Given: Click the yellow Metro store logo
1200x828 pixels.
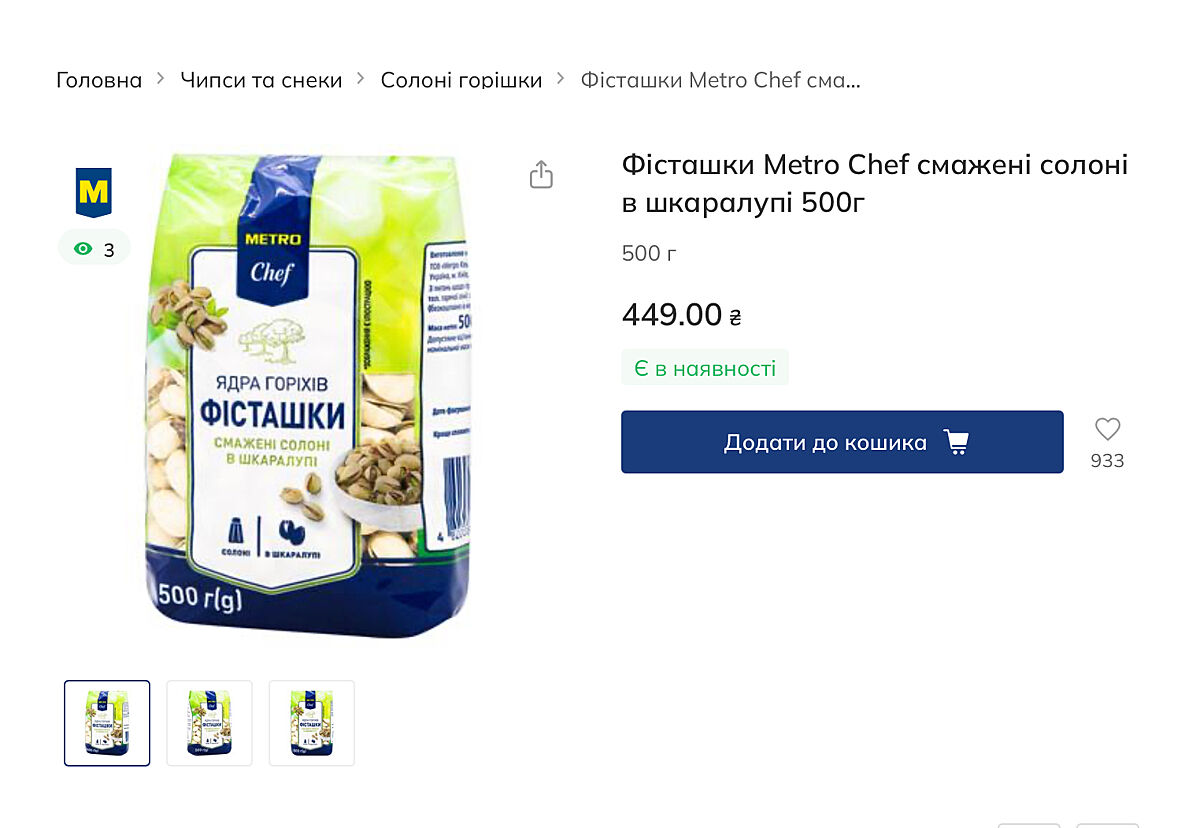Looking at the screenshot, I should point(93,193).
